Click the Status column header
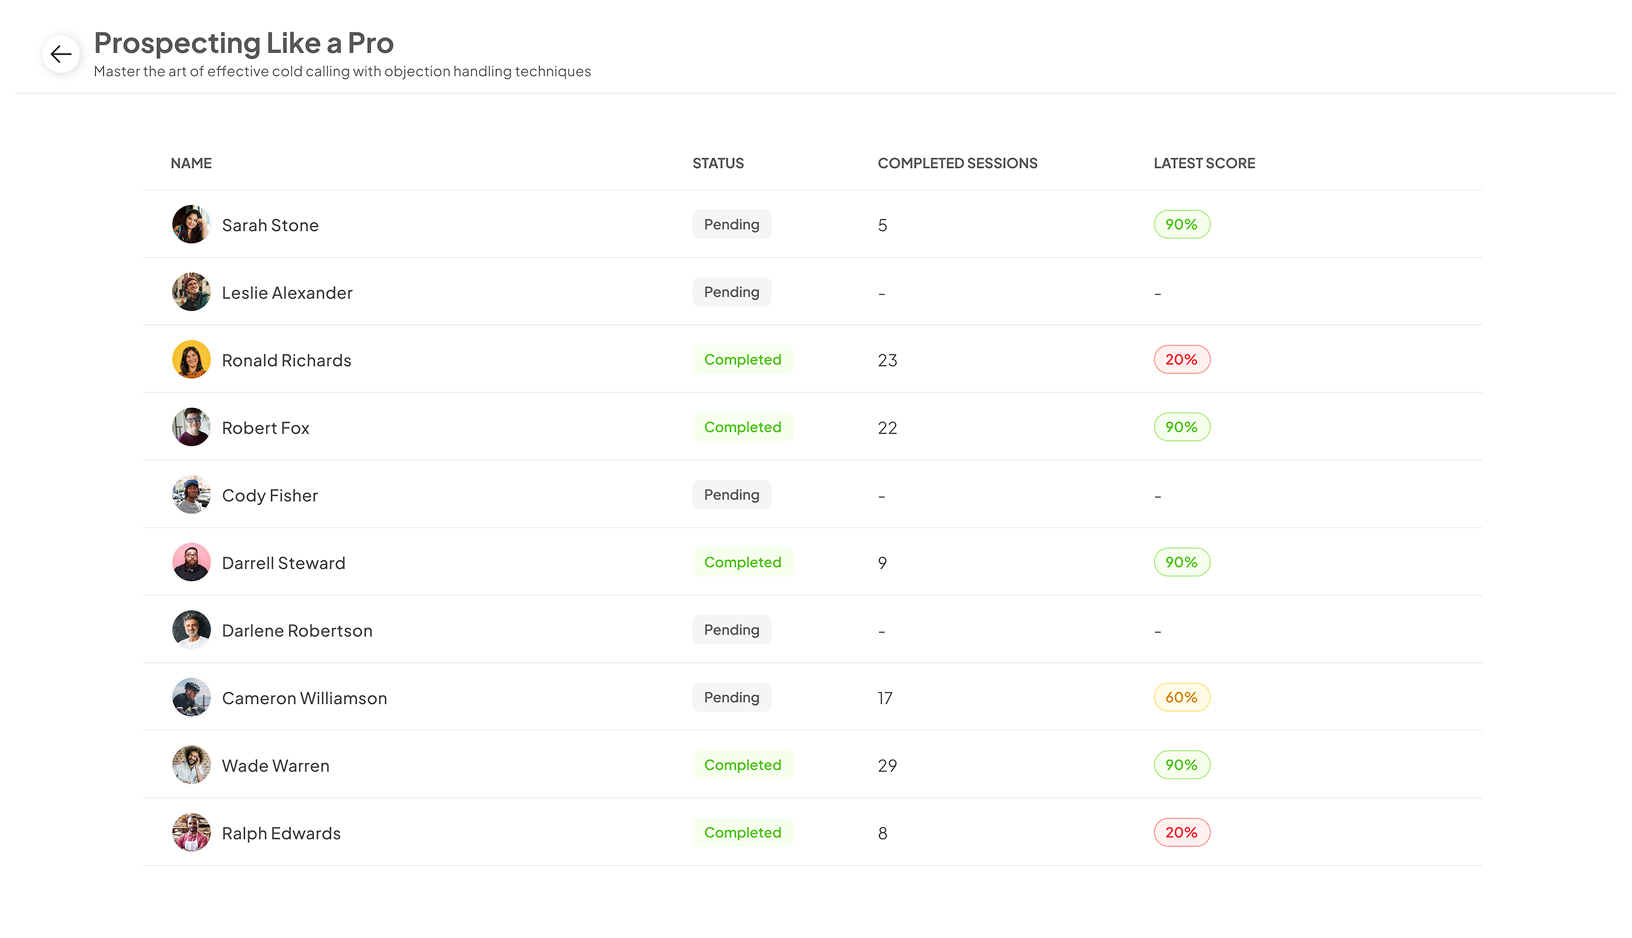Screen dimensions: 1632x938 [x=718, y=163]
